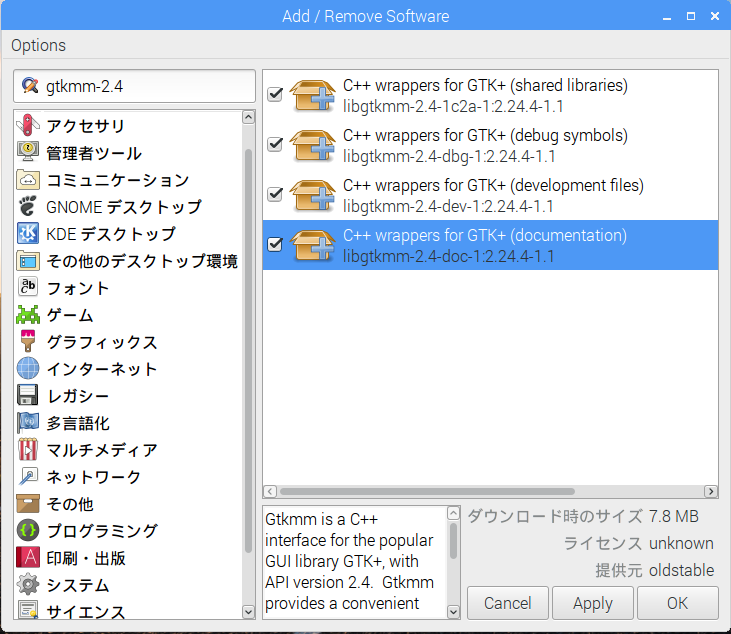This screenshot has height=634, width=731.
Task: Toggle the development files package checkbox
Action: [276, 194]
